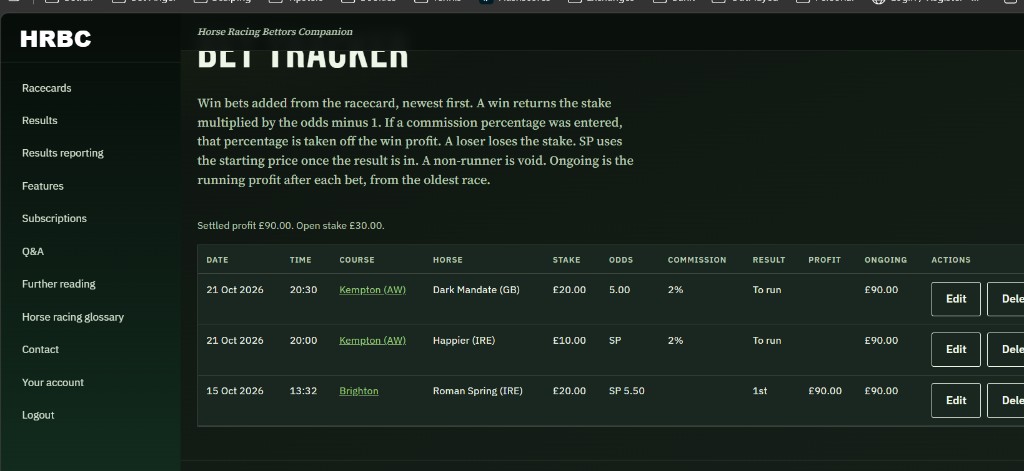1024x471 pixels.
Task: Delete the Happier (IRE) bet
Action: pyautogui.click(x=1006, y=349)
